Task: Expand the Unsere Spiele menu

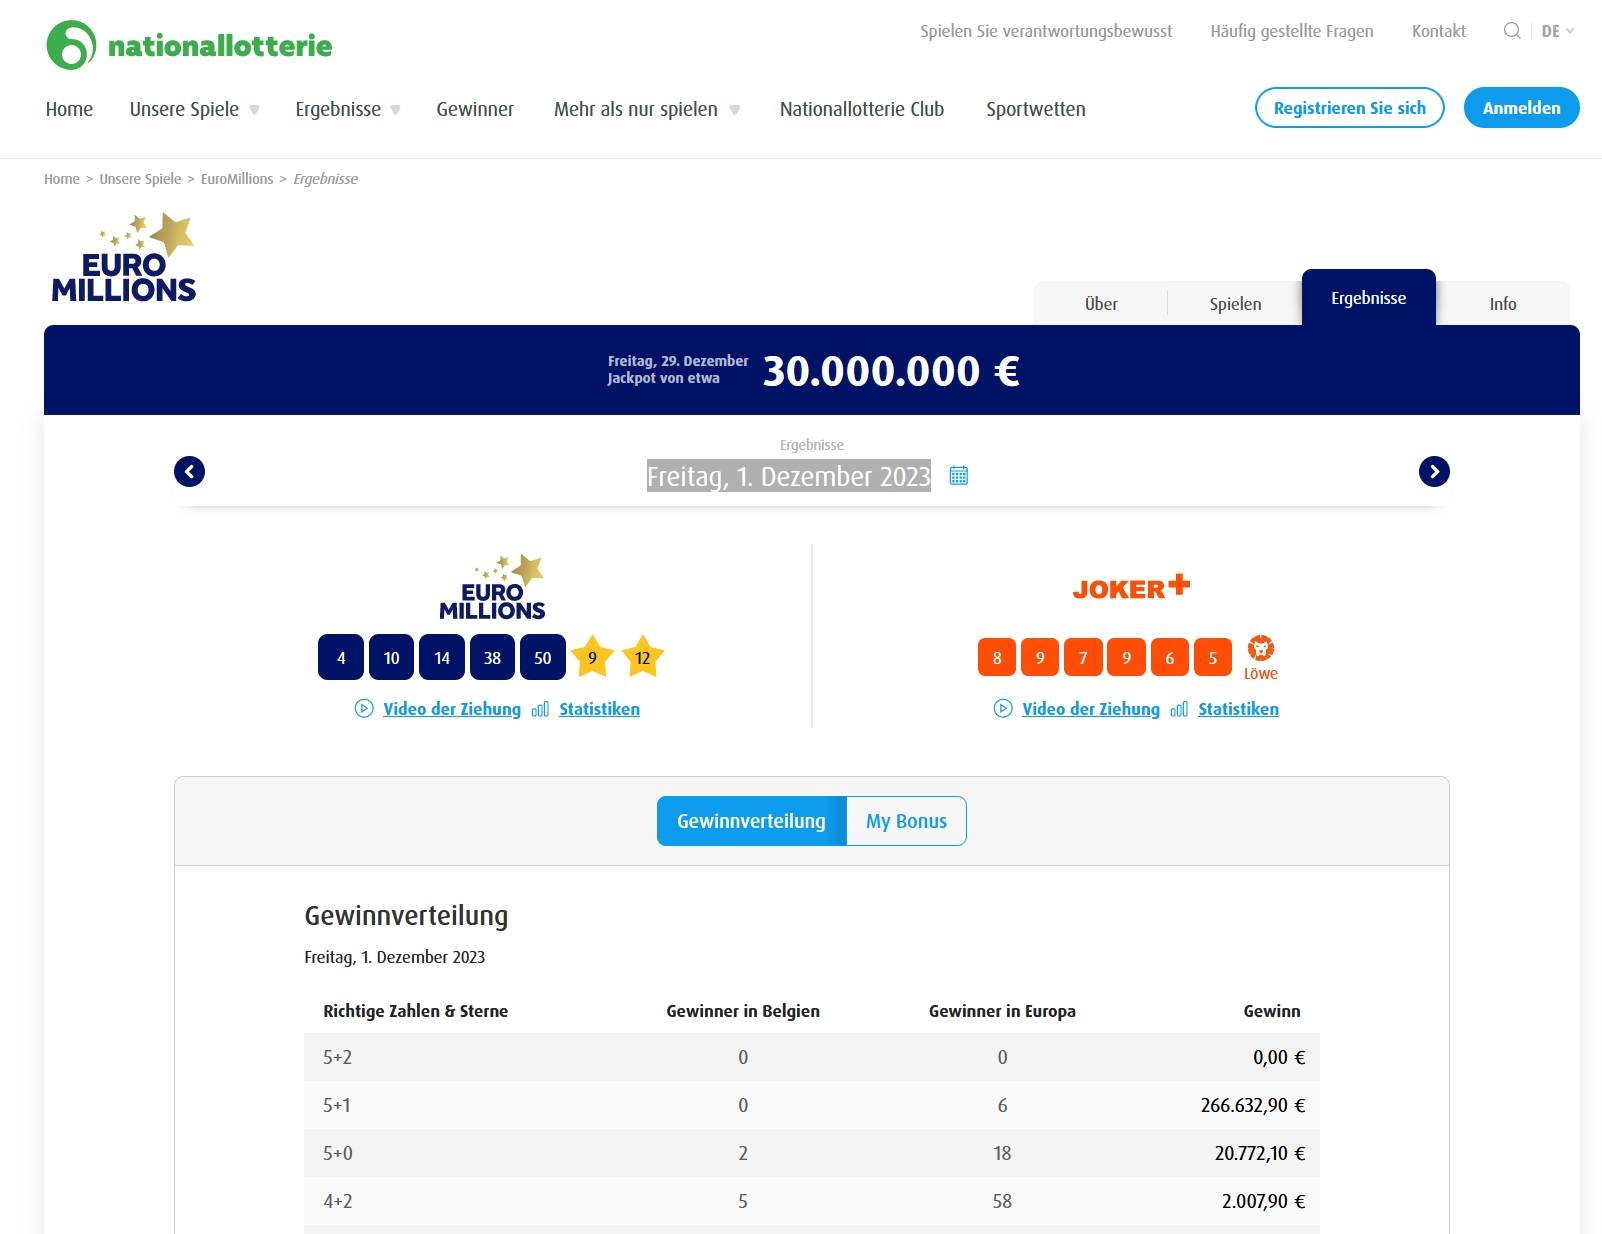Action: [x=194, y=109]
